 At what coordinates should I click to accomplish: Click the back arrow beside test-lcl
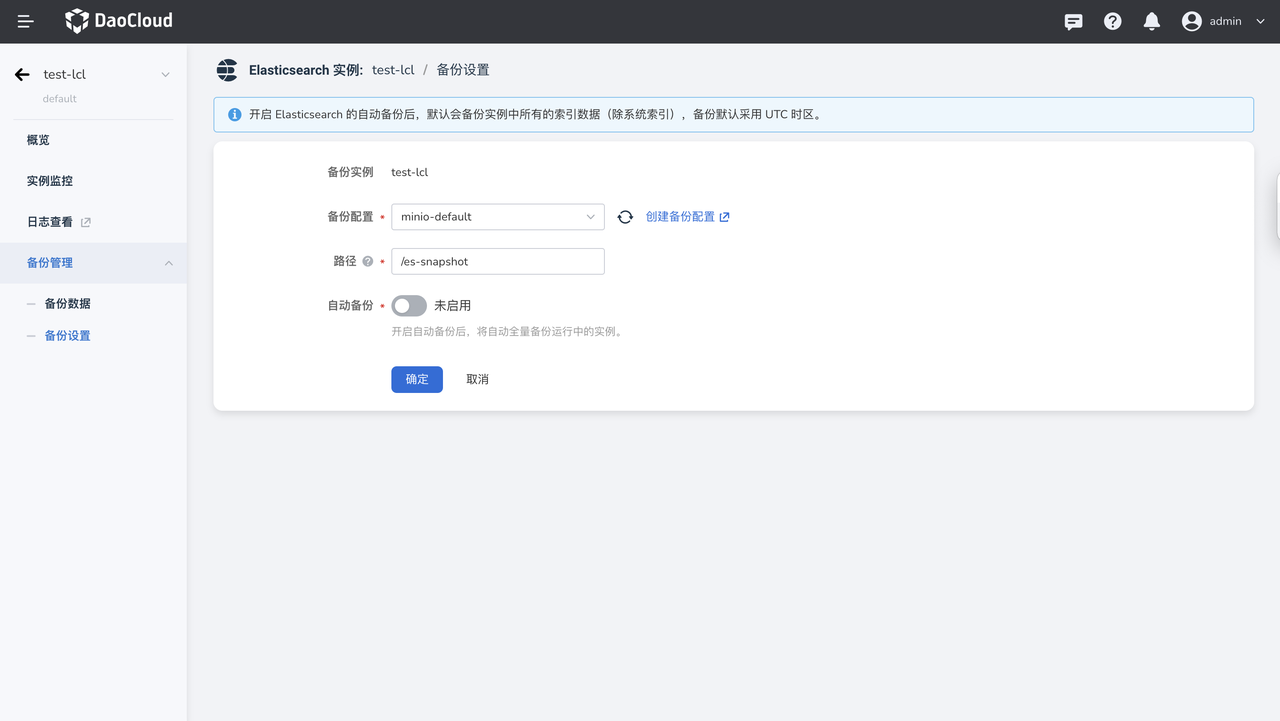pos(22,75)
